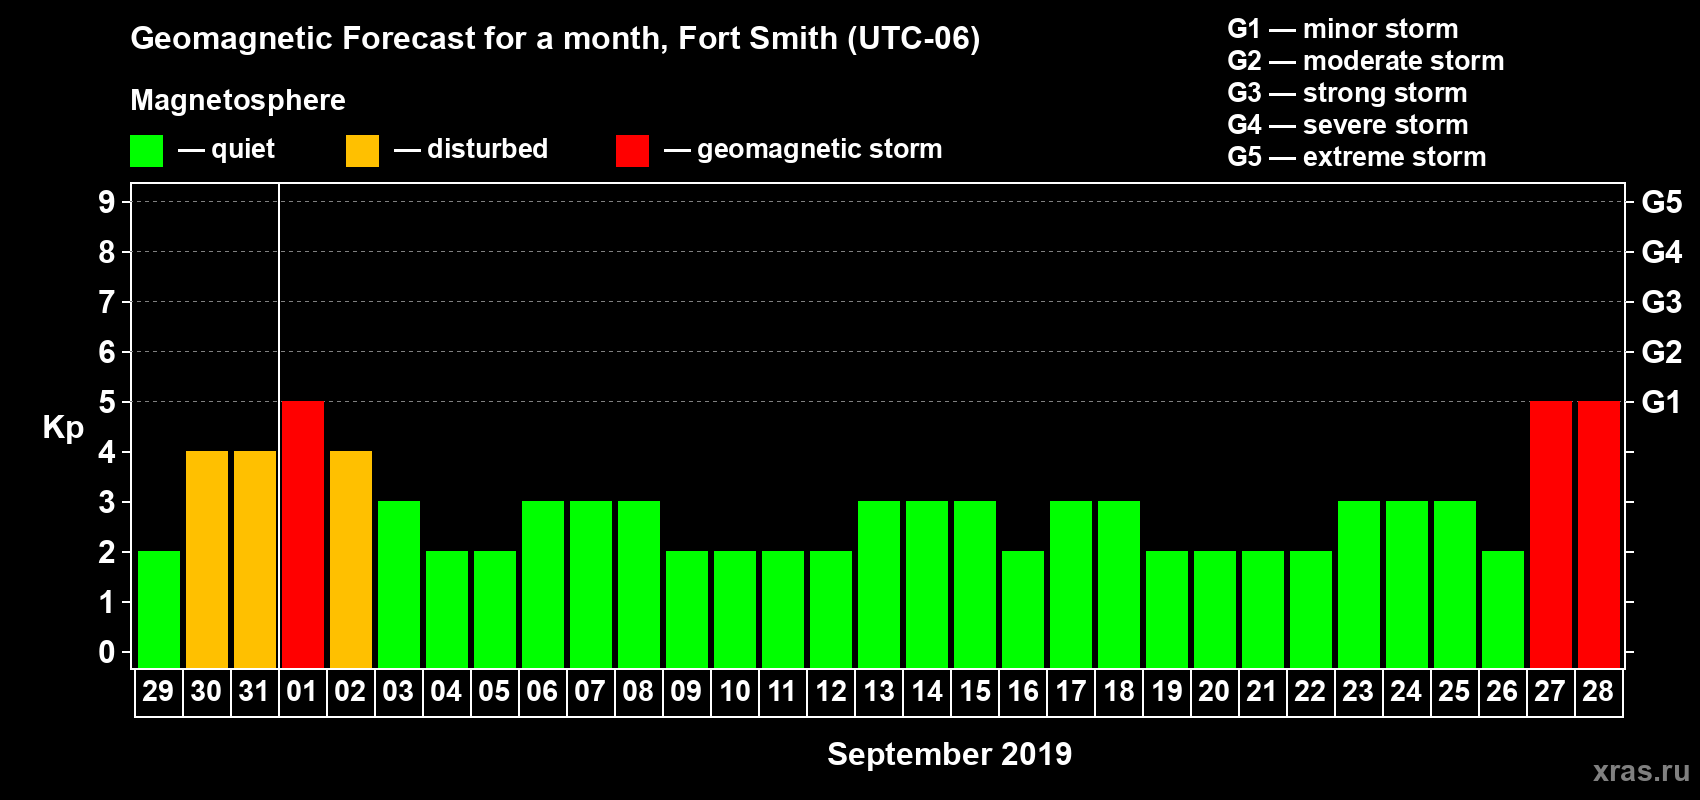Click the red geomagnetic storm legend swatch
Screen dimensions: 1700x800
(x=632, y=151)
